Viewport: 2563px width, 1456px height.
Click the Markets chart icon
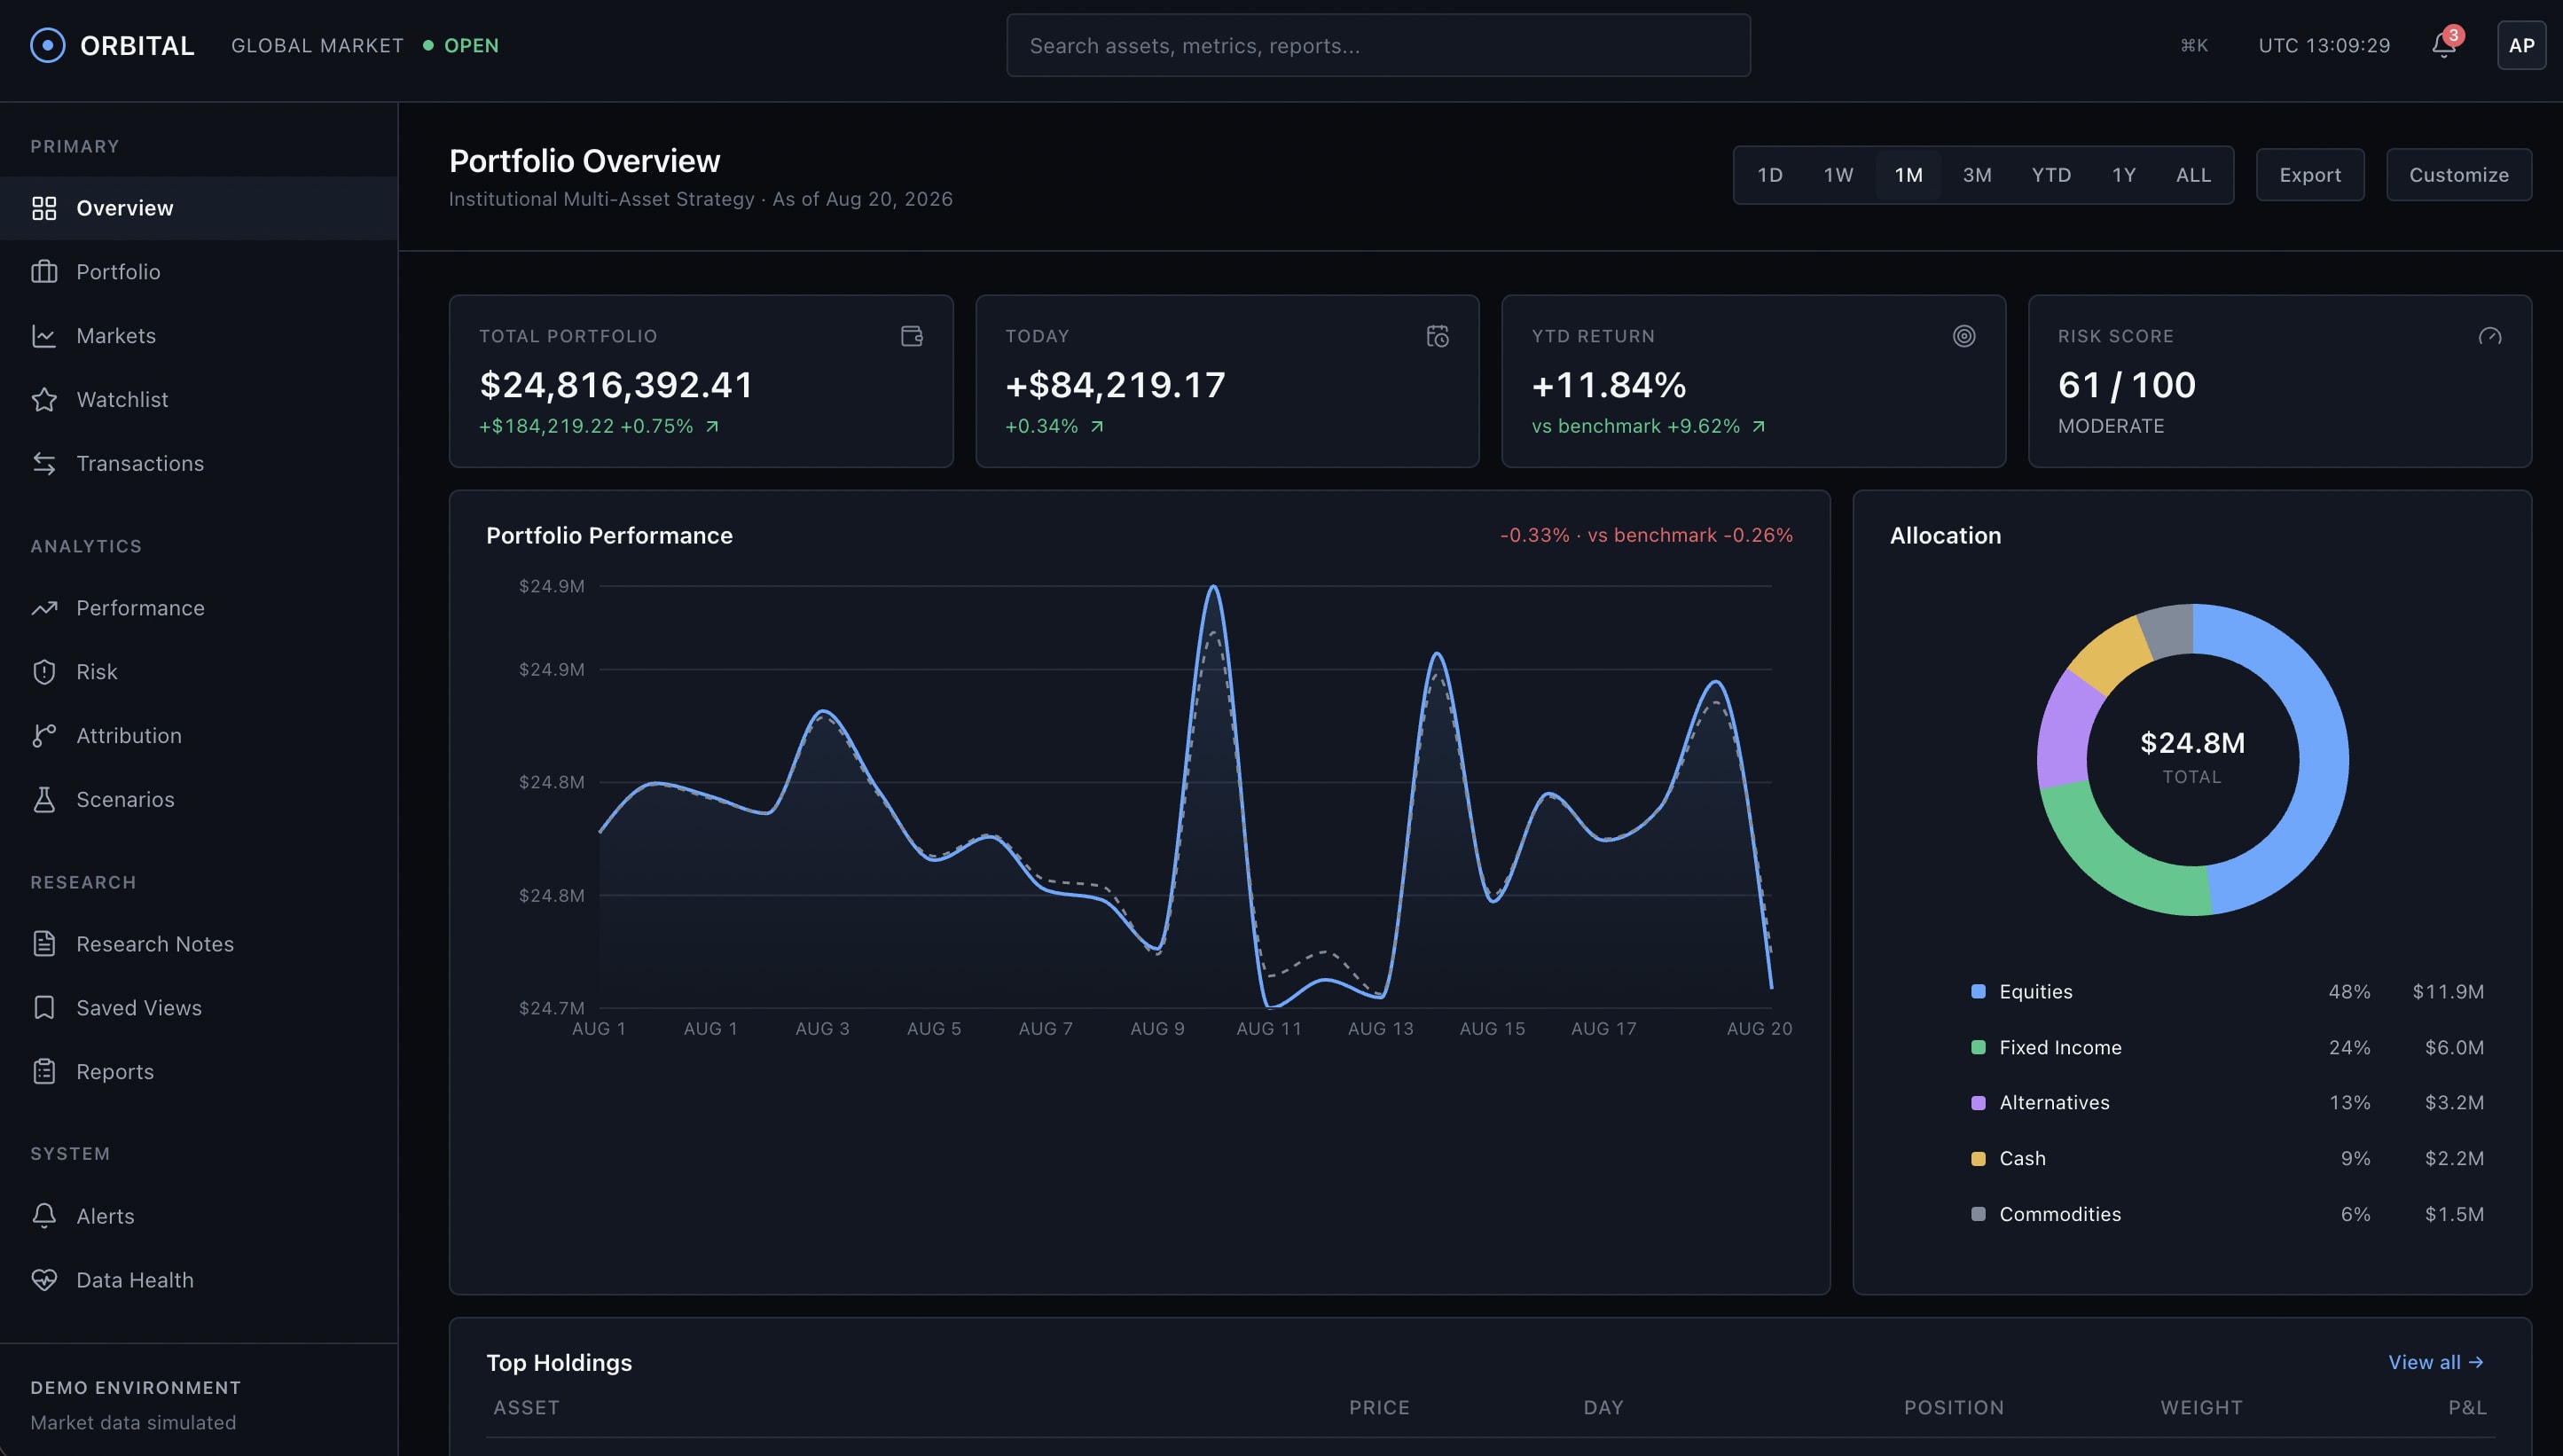(44, 336)
